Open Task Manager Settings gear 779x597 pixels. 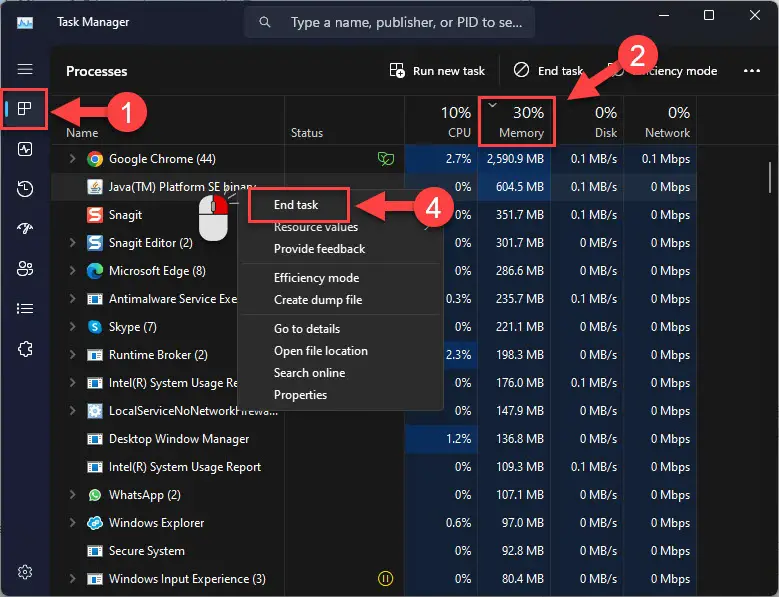click(25, 572)
